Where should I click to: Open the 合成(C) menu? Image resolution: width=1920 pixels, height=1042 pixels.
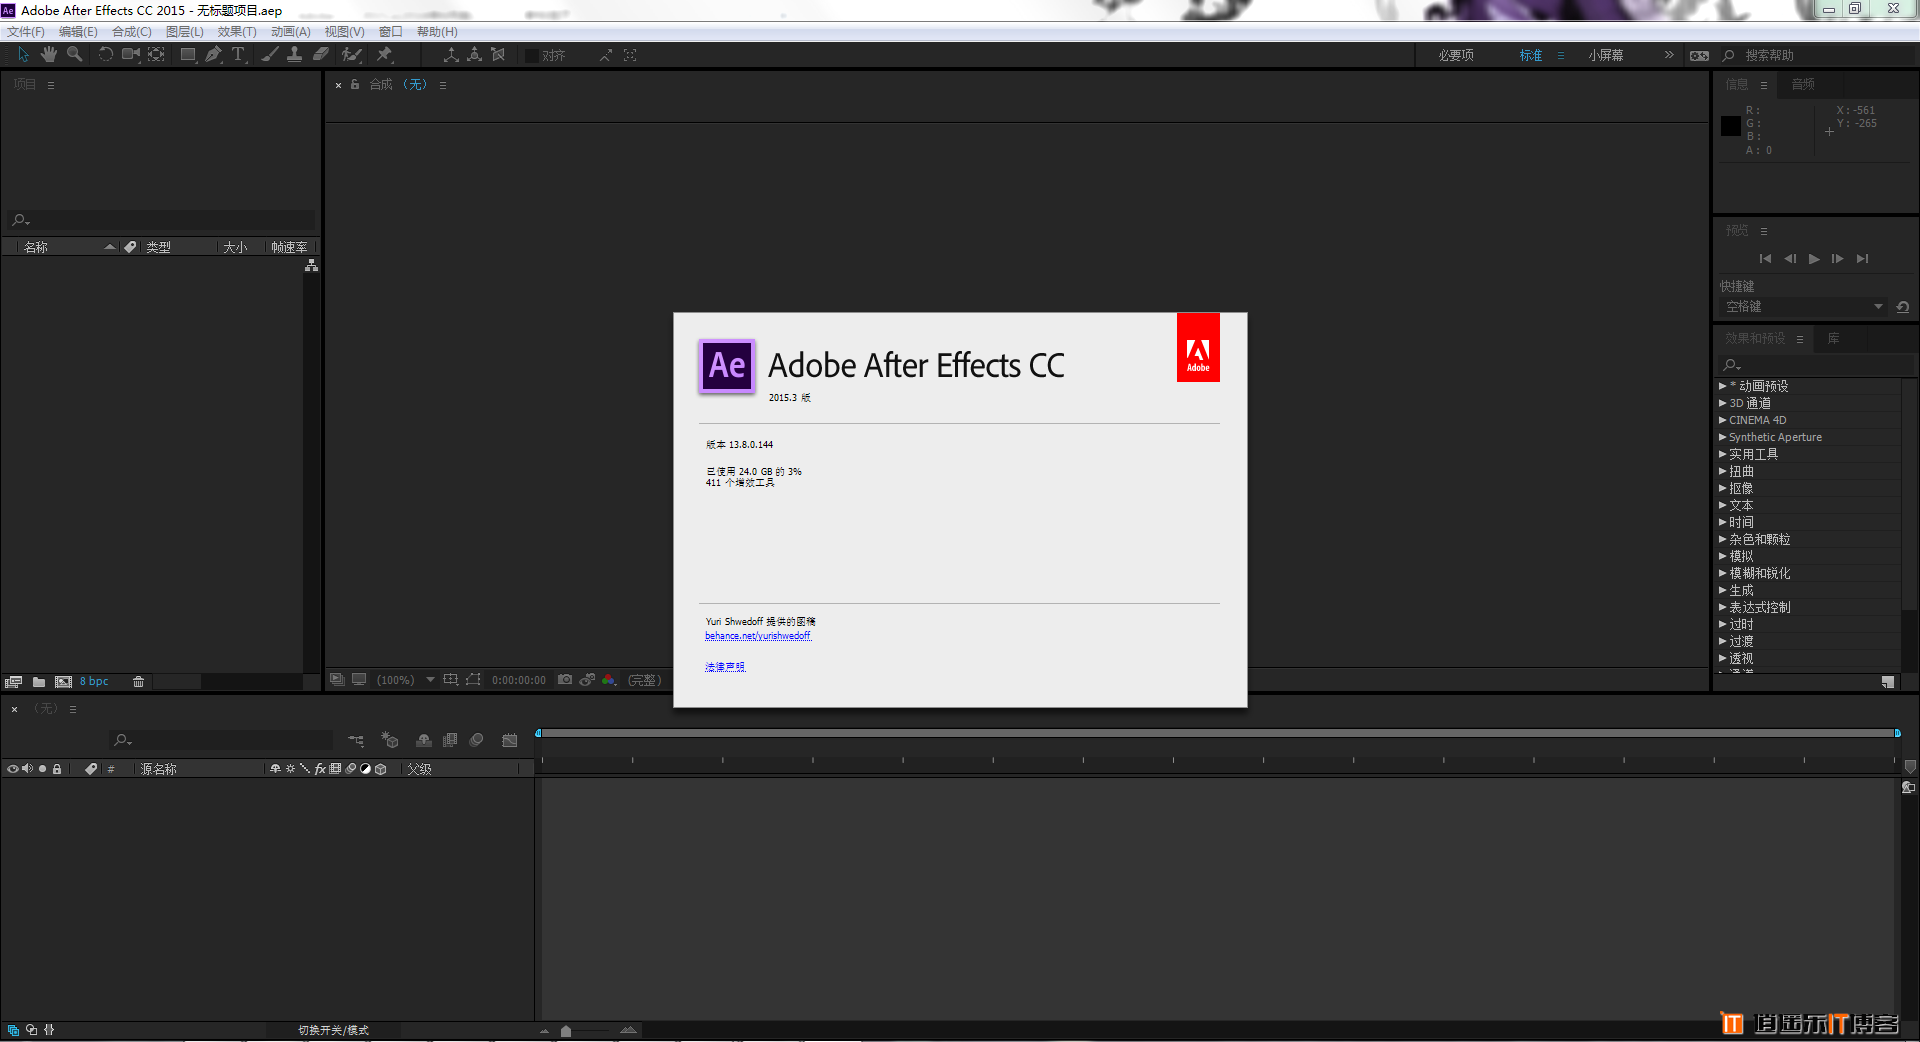click(x=132, y=32)
